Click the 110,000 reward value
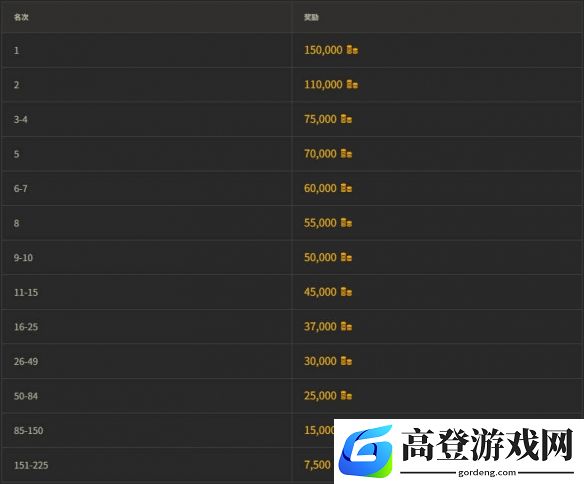The image size is (584, 484). pos(323,85)
